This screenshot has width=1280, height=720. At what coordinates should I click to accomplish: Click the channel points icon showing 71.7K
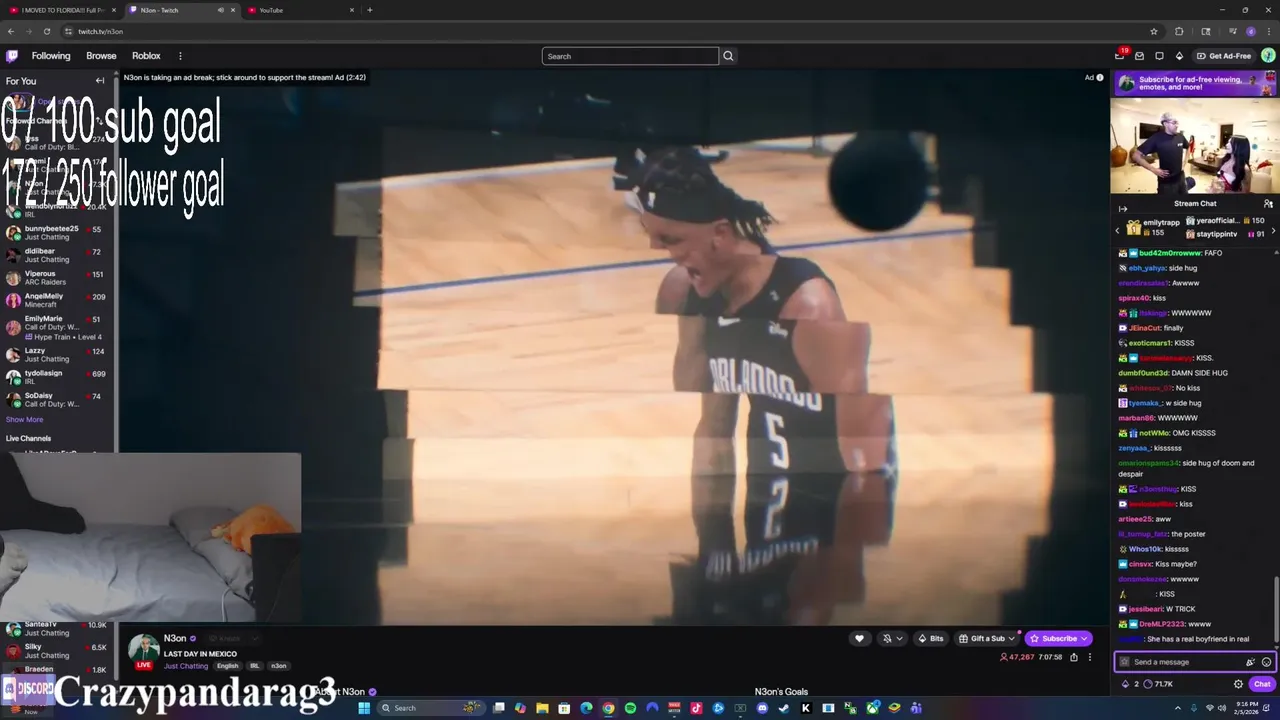(x=1148, y=684)
